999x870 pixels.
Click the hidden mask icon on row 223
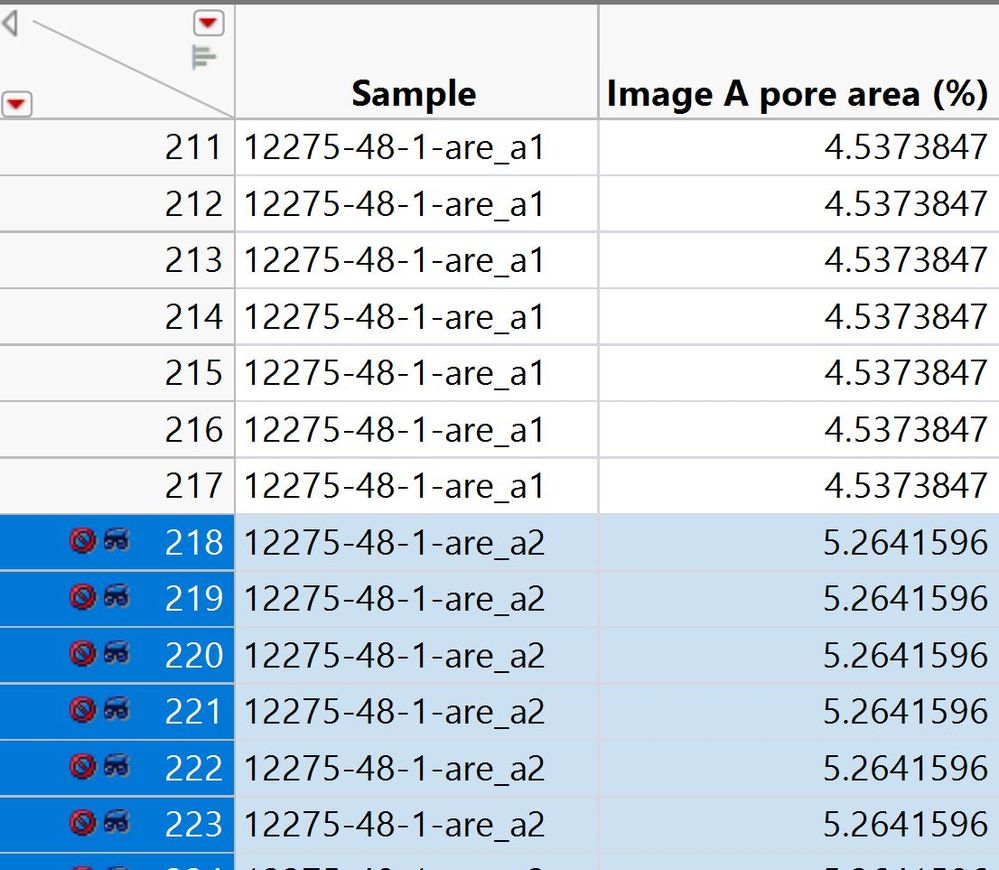[117, 822]
